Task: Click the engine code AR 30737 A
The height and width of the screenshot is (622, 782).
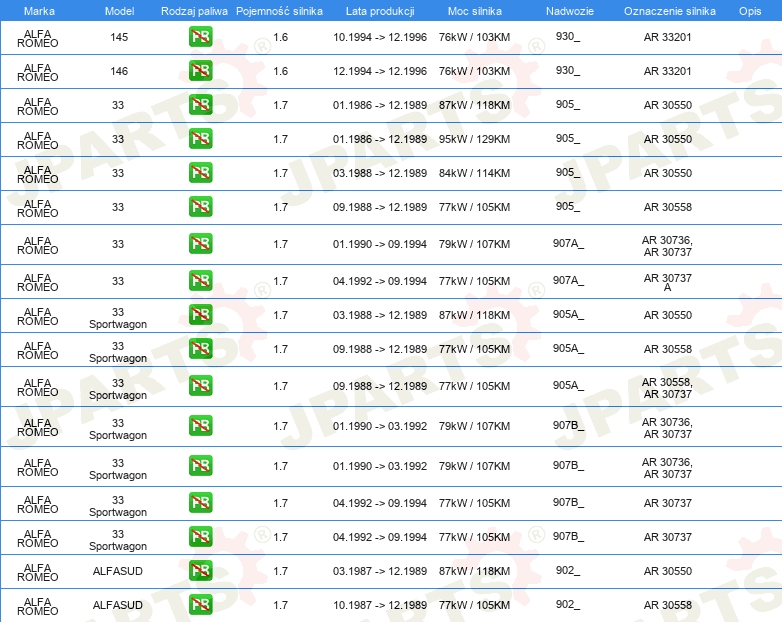Action: (x=667, y=282)
